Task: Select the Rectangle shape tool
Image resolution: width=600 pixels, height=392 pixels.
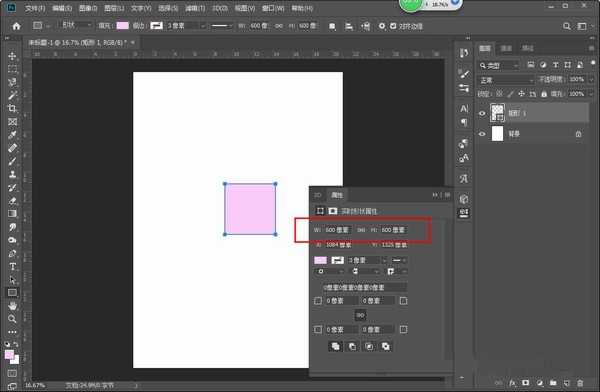Action: 12,293
